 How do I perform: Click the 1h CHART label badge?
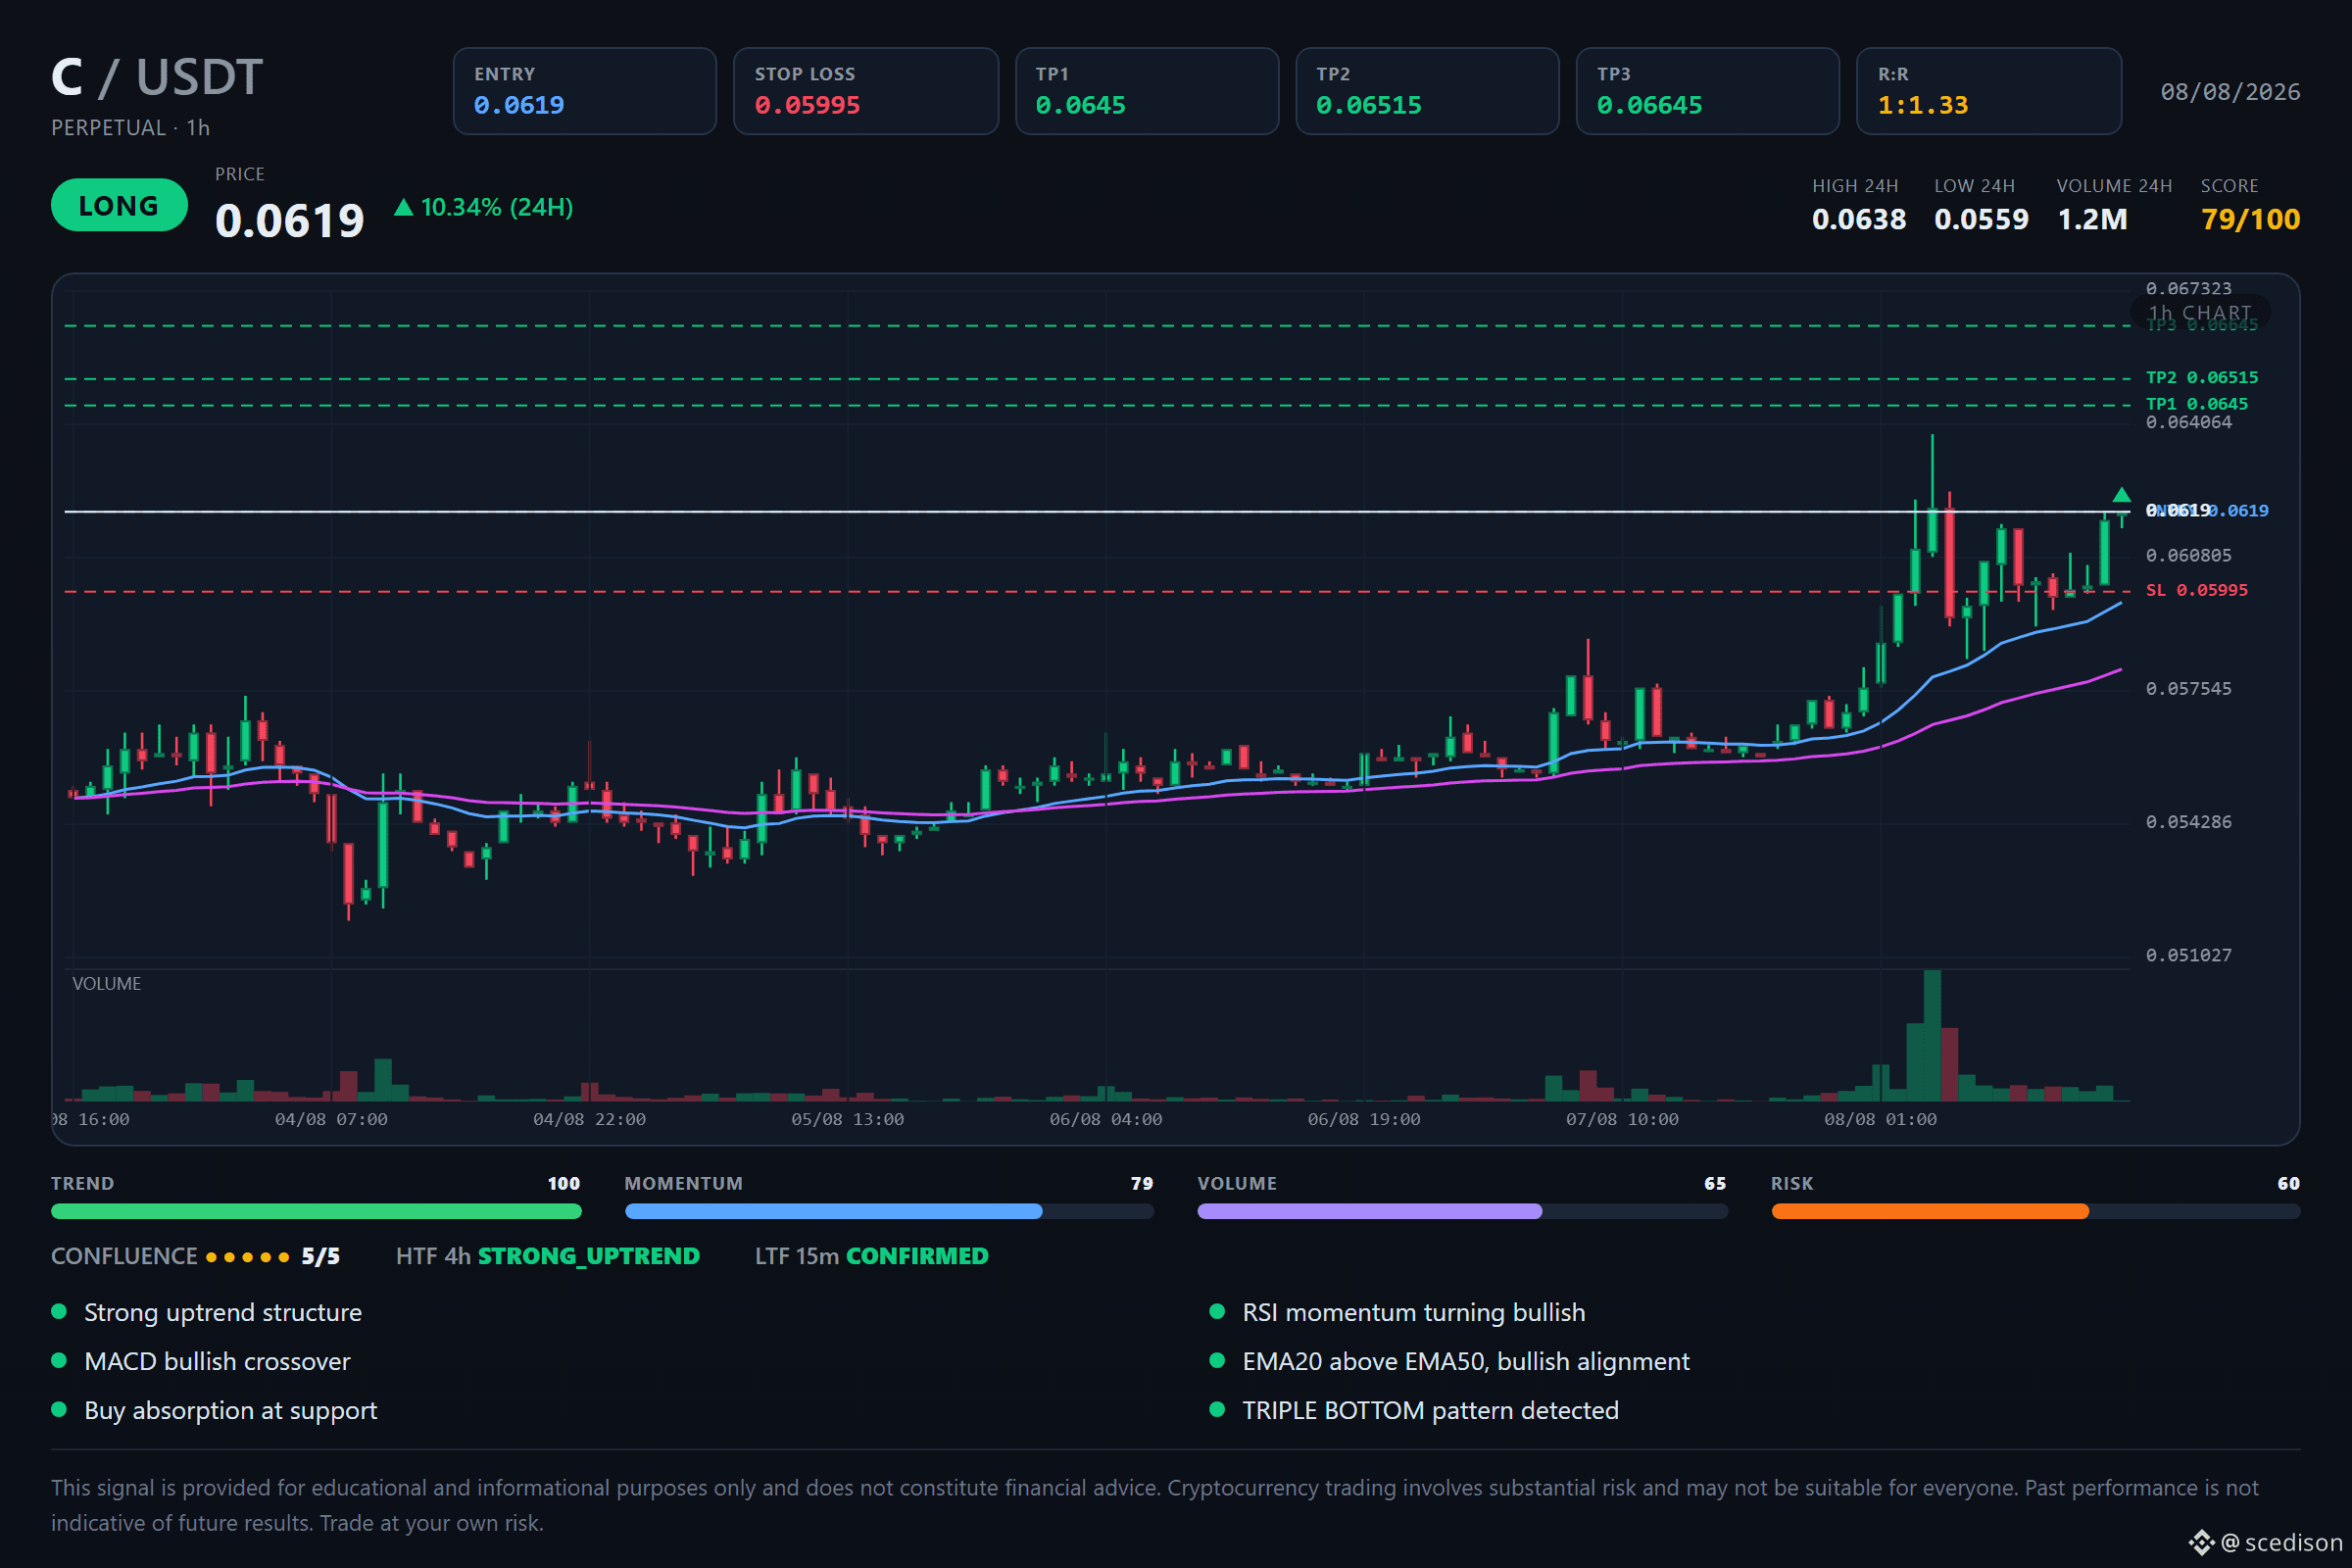click(2200, 313)
